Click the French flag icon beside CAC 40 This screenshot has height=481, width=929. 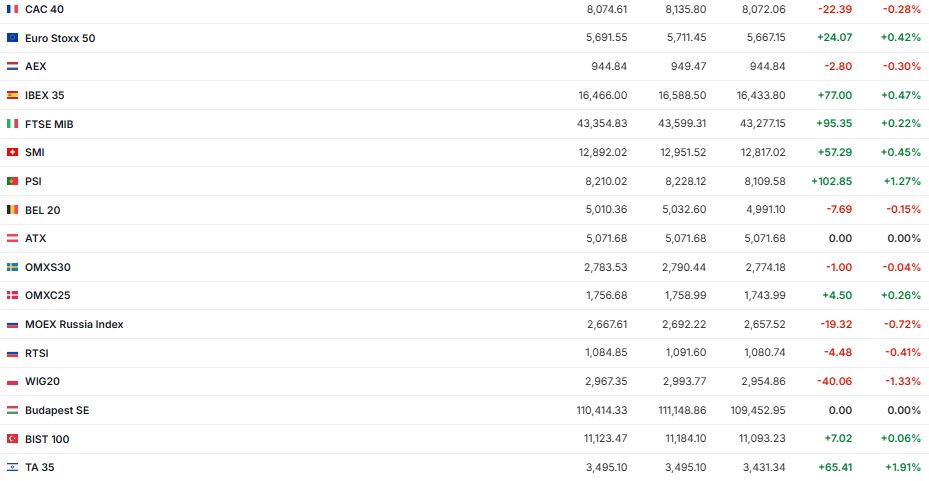[12, 9]
